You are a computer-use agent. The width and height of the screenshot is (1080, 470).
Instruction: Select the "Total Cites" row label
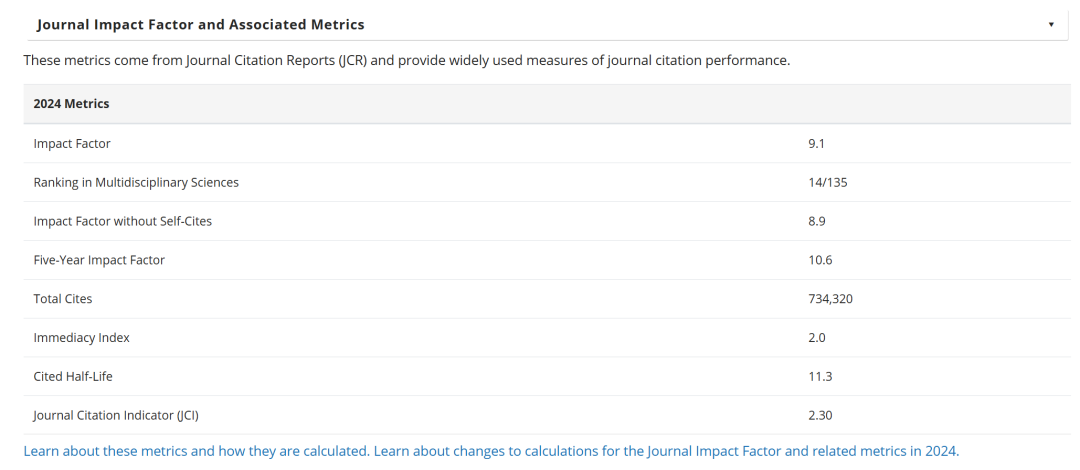pos(63,299)
